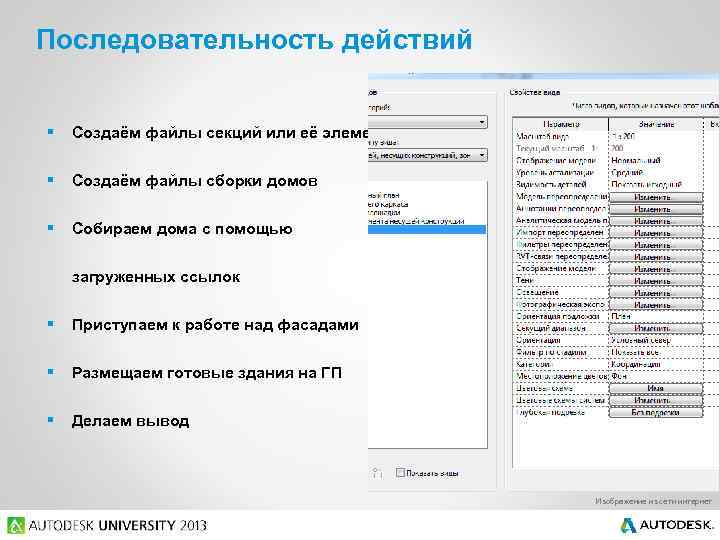Click the text загруженных ссылок
This screenshot has width=720, height=540.
coord(156,277)
